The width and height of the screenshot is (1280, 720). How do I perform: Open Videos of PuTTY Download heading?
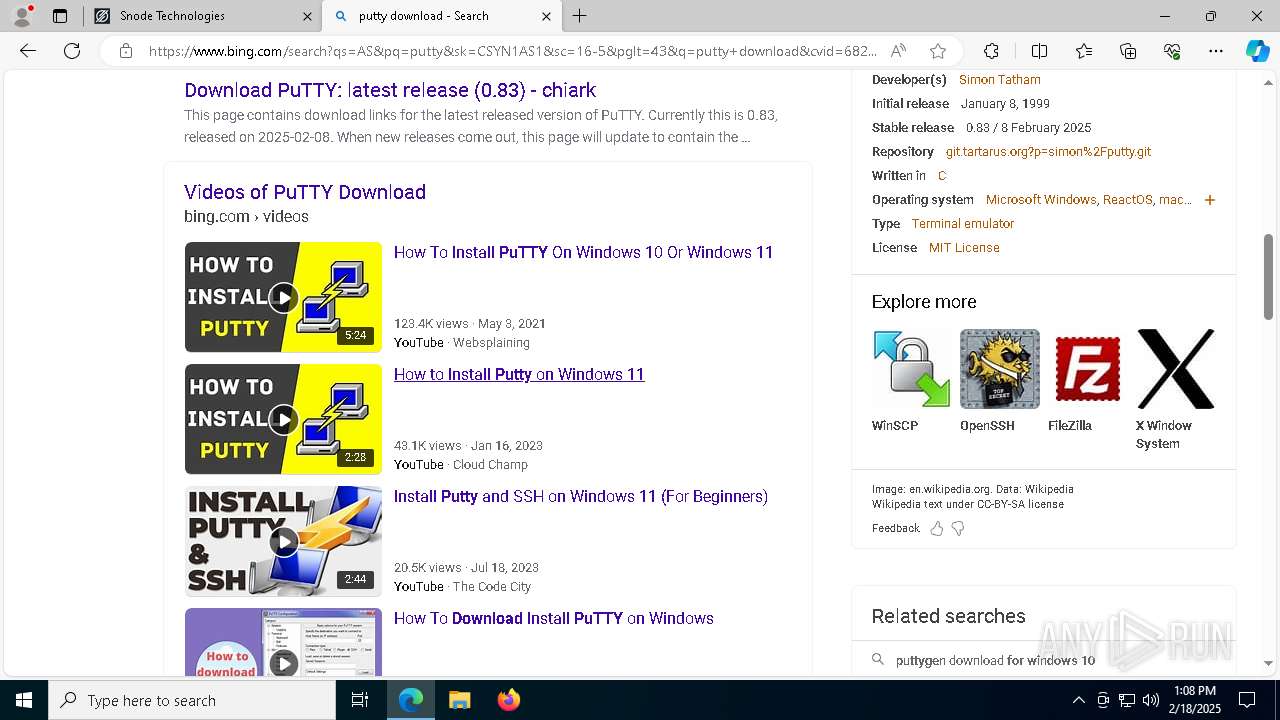click(305, 192)
